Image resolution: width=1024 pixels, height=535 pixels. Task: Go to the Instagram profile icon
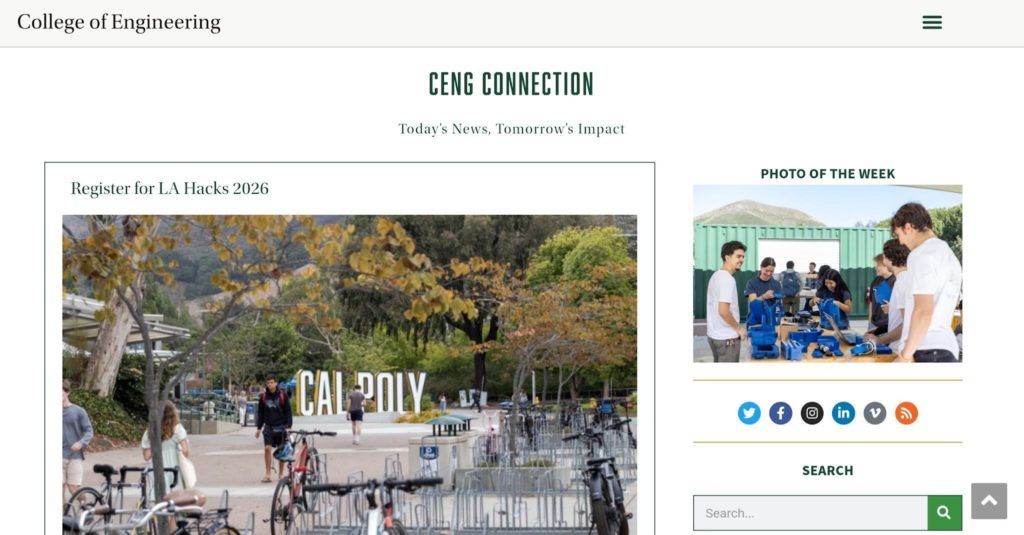pos(812,413)
